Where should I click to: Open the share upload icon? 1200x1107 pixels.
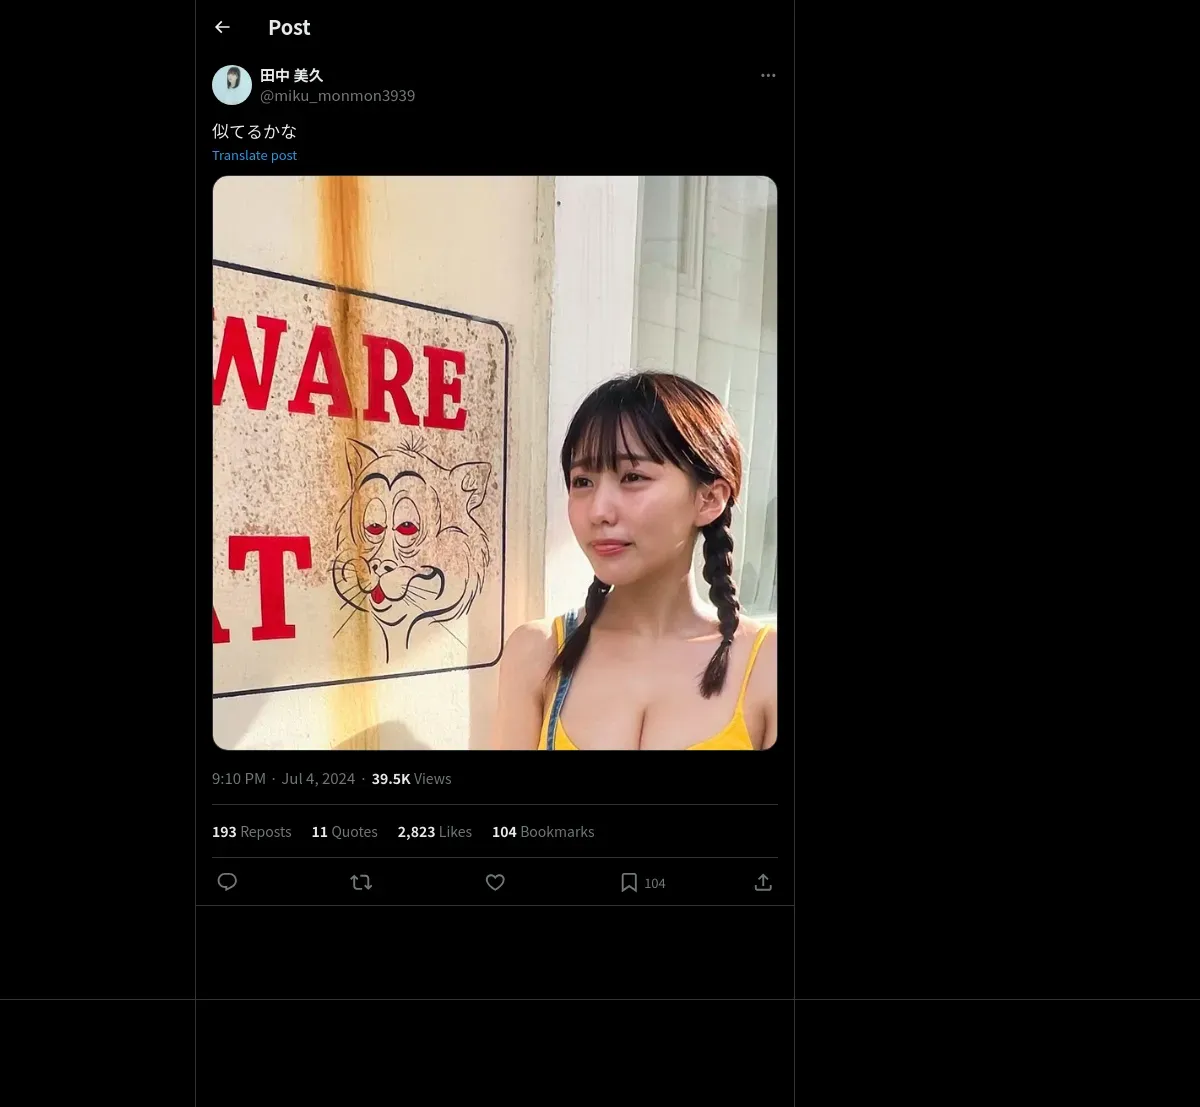[763, 882]
